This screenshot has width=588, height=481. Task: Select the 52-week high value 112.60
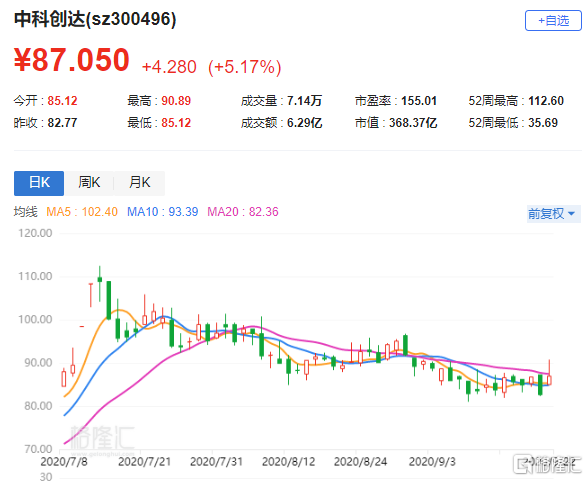point(546,101)
